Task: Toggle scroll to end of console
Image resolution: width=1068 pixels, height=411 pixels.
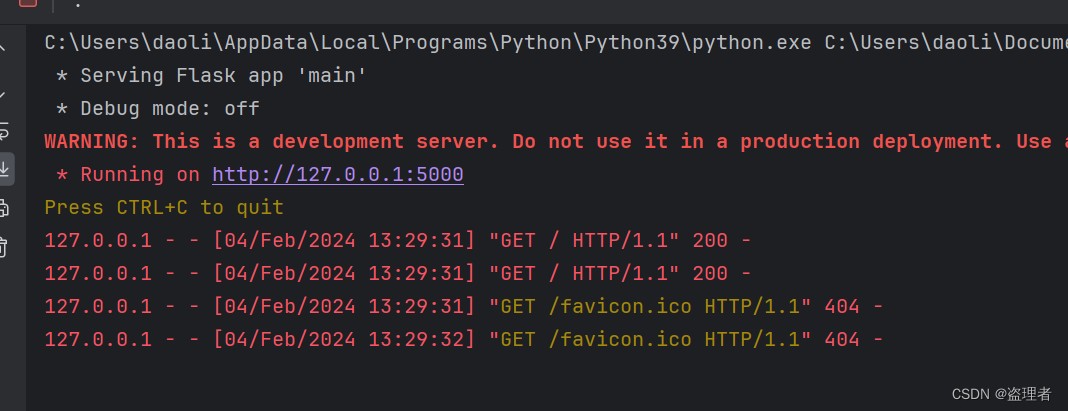Action: [4, 168]
